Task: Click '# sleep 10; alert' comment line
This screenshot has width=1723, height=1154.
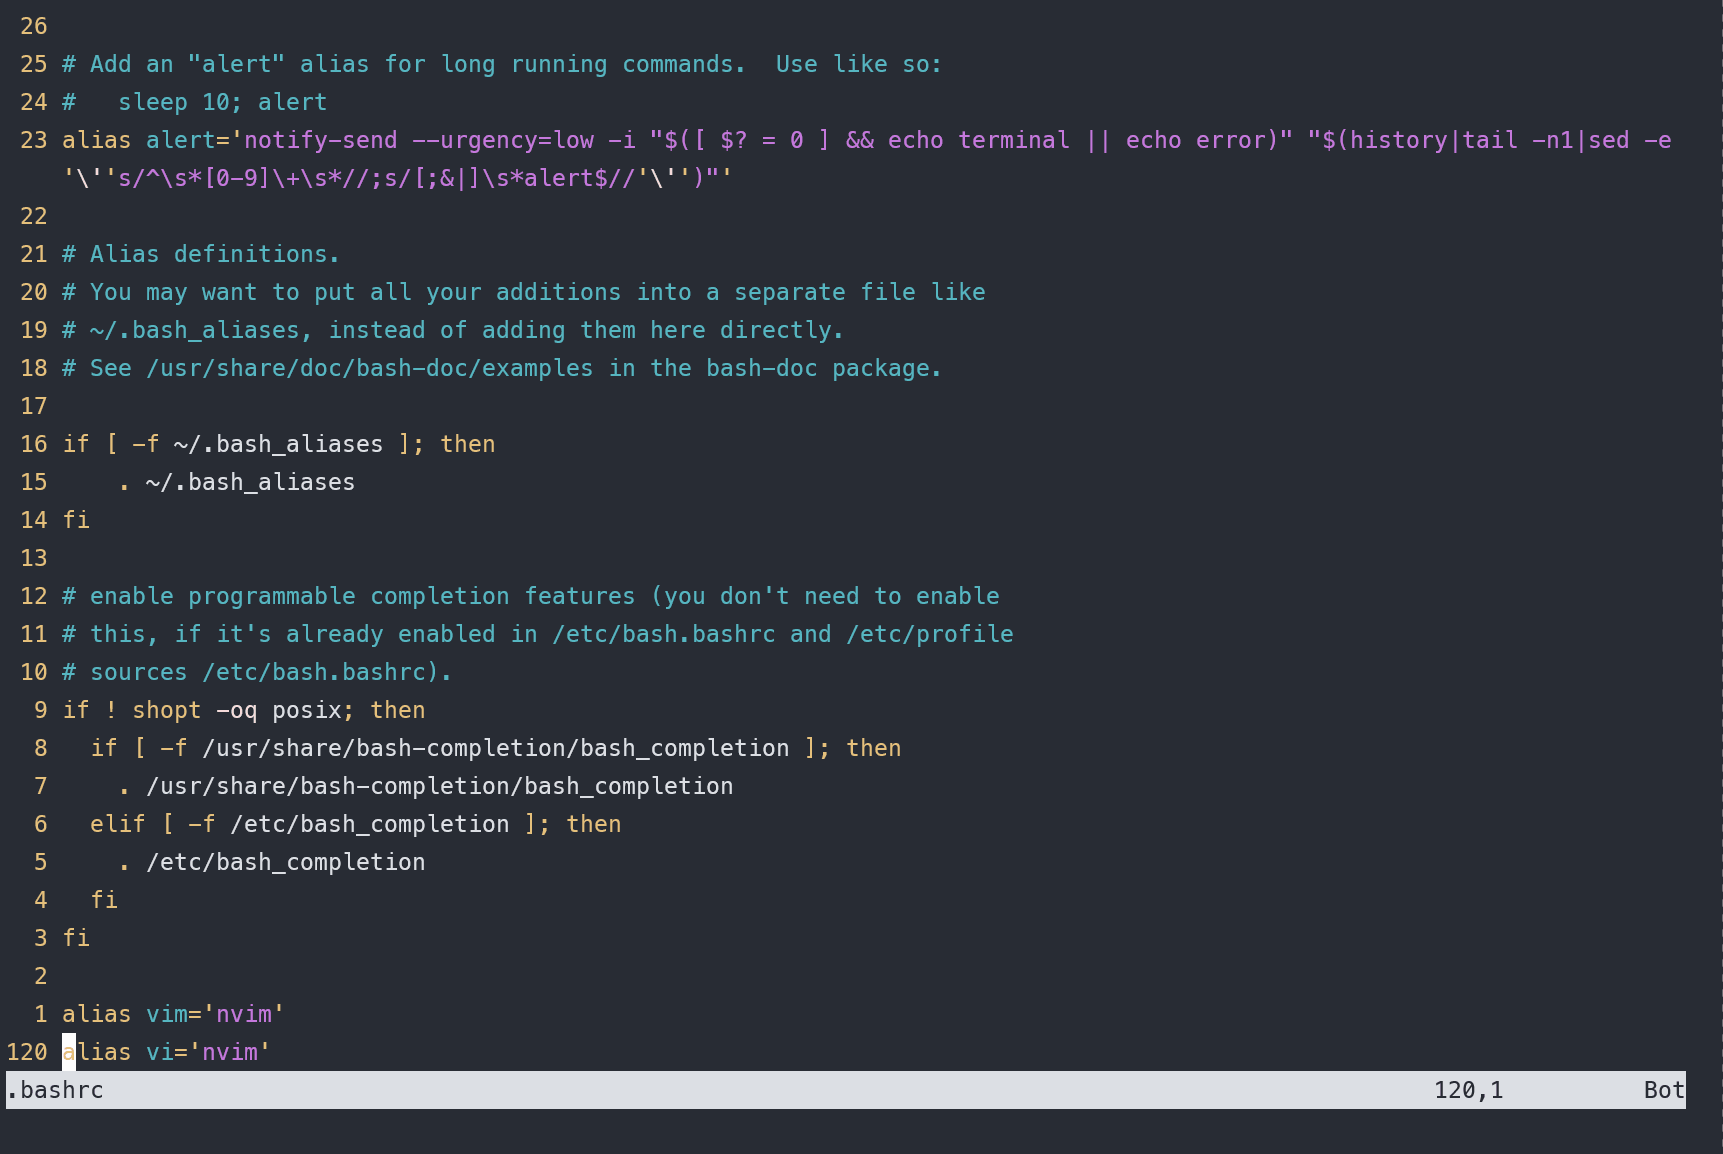Action: [x=195, y=102]
